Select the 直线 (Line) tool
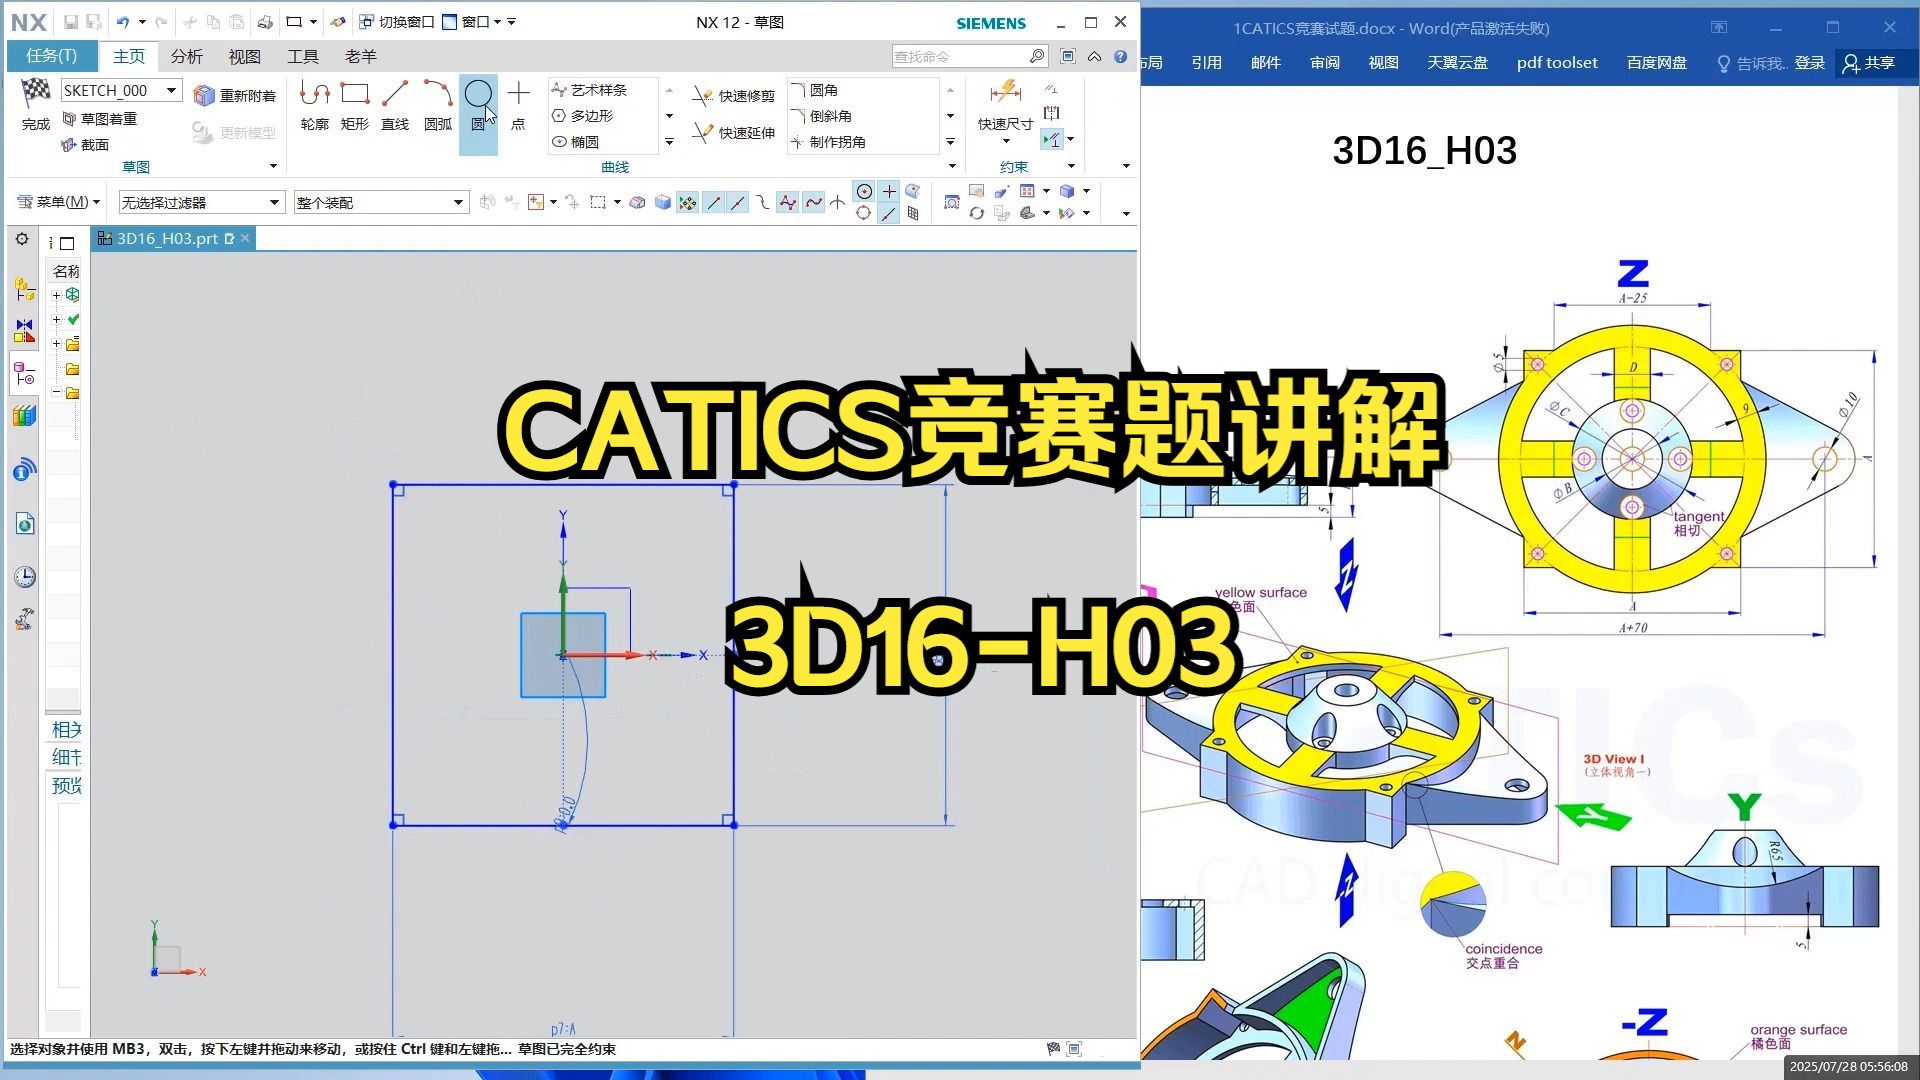Image resolution: width=1920 pixels, height=1080 pixels. point(395,105)
